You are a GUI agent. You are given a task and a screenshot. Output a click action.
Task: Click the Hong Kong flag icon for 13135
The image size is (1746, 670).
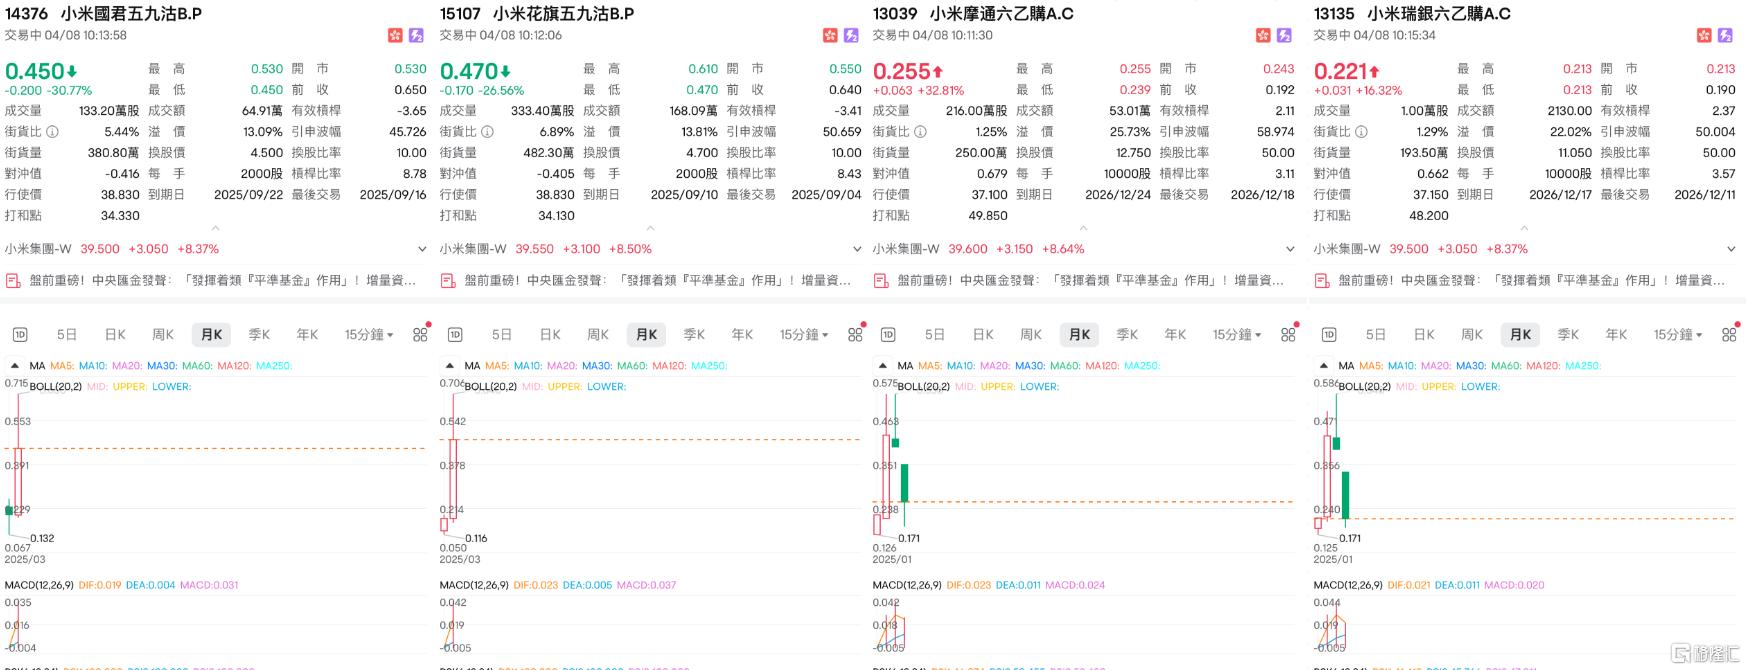[1704, 35]
